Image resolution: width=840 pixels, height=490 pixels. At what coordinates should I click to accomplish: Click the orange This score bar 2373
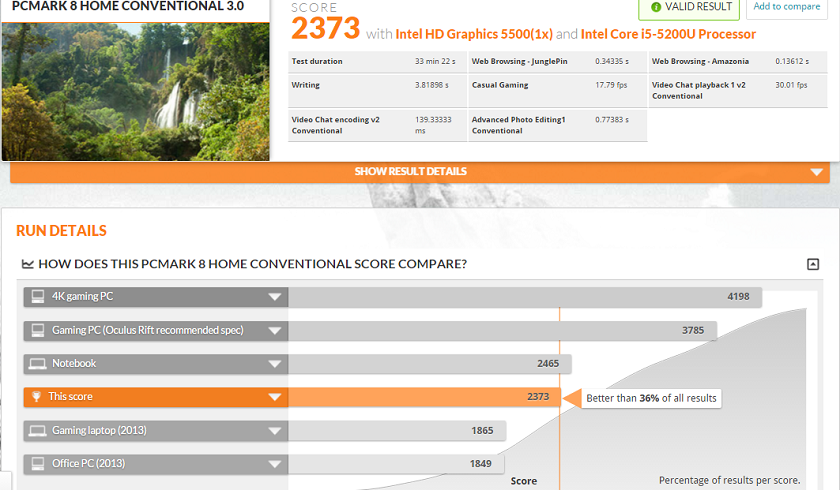point(424,397)
